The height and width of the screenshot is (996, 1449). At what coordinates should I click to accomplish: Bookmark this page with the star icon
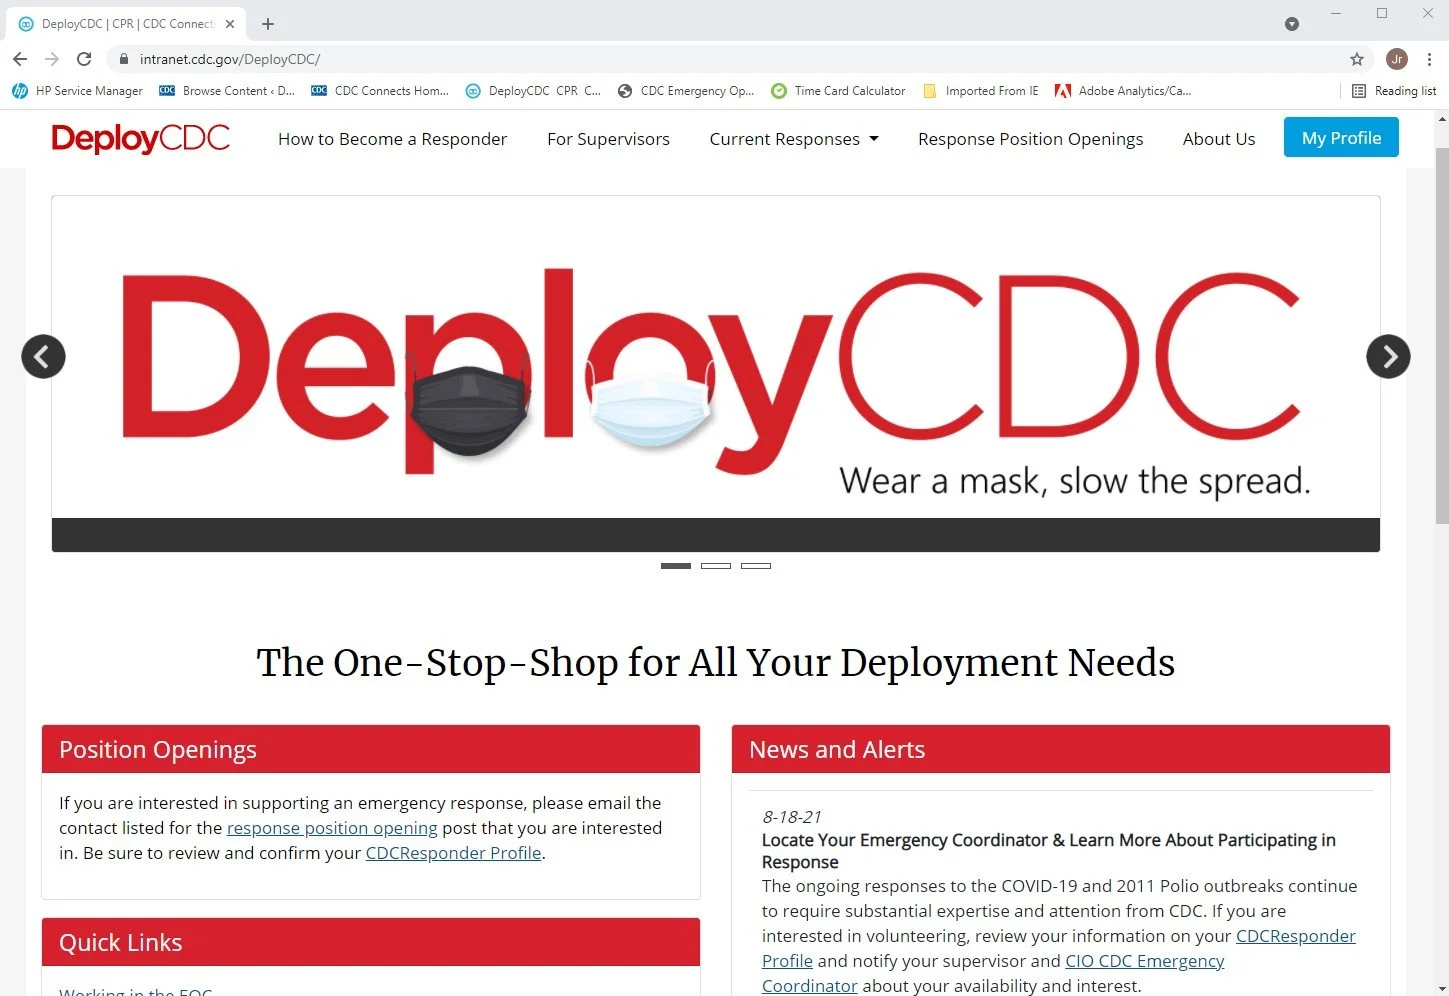click(x=1357, y=59)
